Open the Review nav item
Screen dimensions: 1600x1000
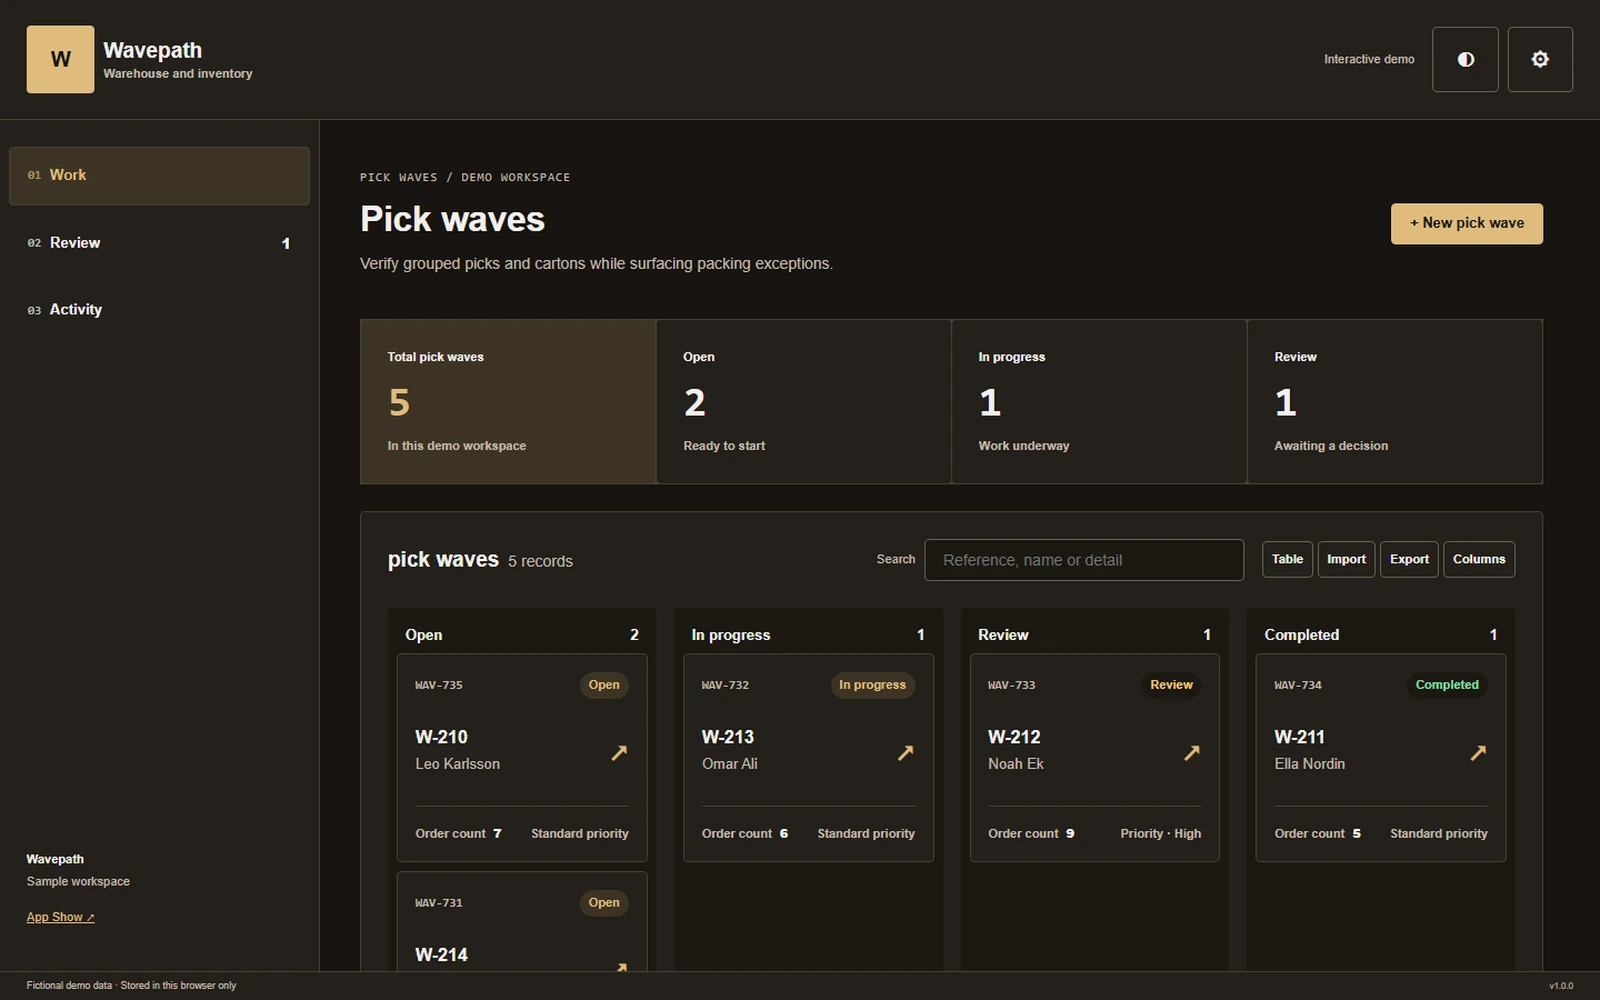[x=159, y=243]
